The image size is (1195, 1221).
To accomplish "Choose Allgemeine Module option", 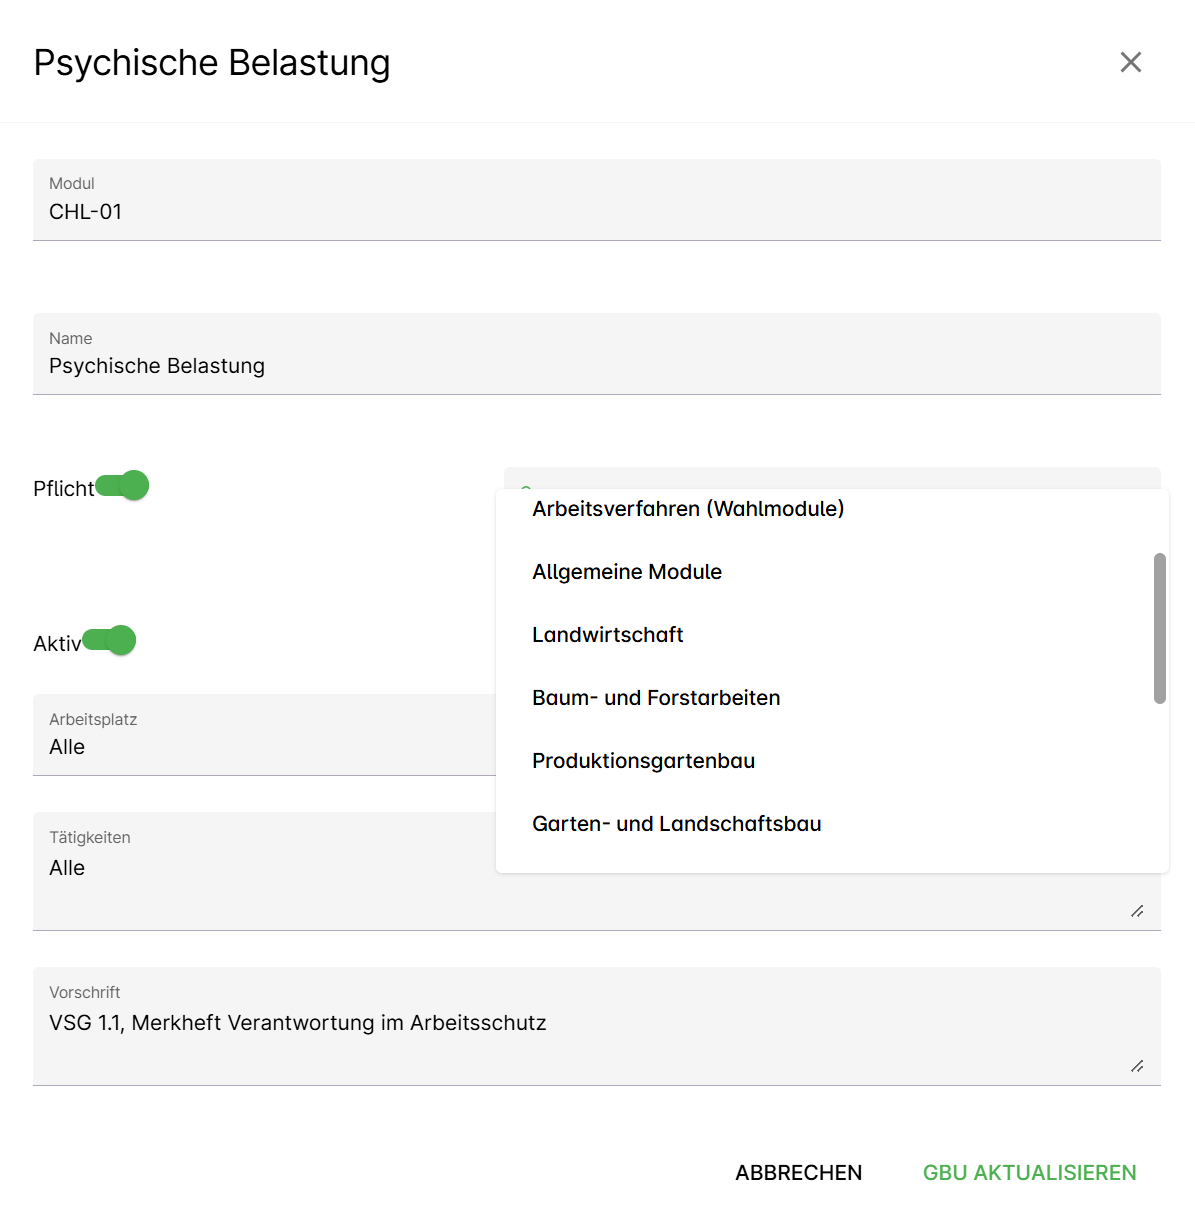I will point(627,572).
